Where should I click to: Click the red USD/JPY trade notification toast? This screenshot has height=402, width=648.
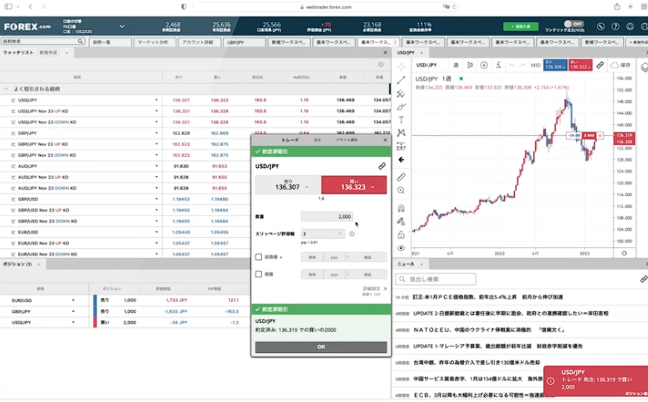point(596,381)
